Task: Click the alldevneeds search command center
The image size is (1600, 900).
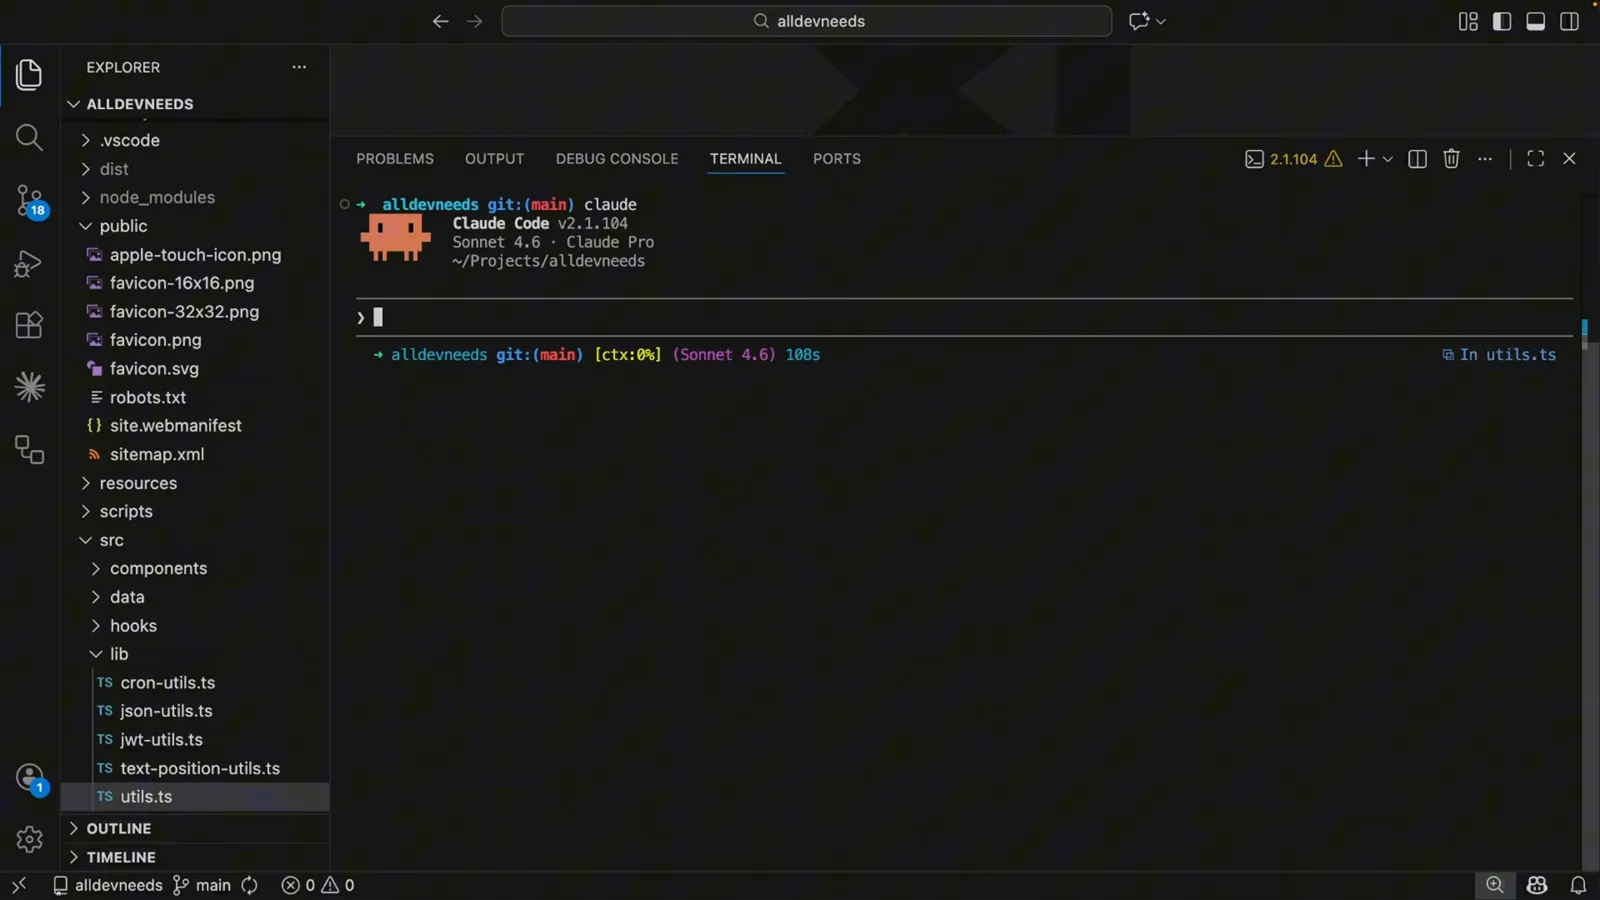Action: 807,21
